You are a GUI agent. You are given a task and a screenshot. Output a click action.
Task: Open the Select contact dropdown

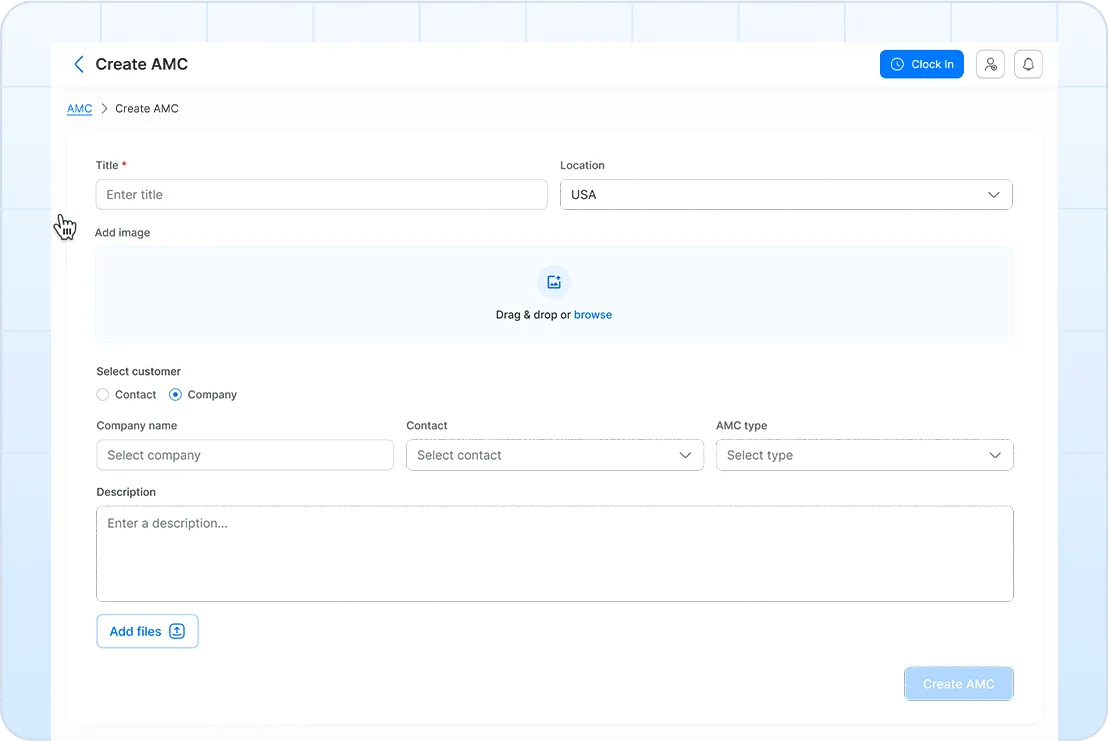click(x=554, y=455)
